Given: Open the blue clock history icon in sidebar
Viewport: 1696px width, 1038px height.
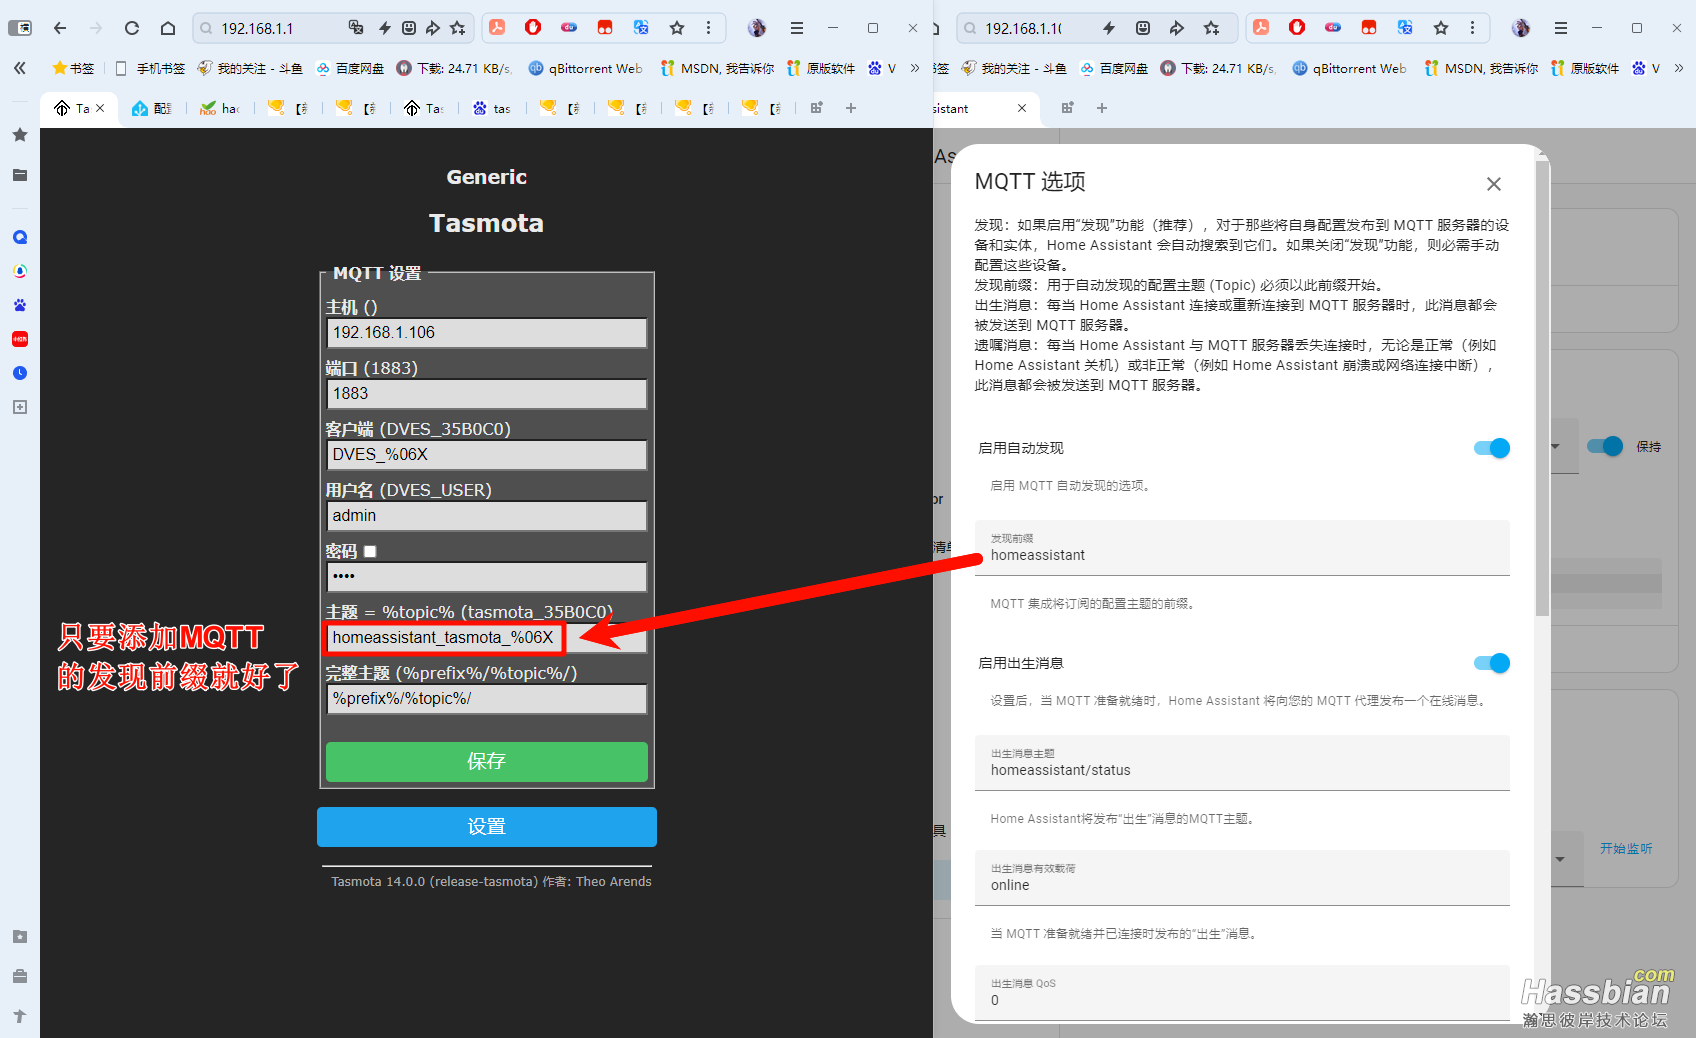Looking at the screenshot, I should coord(20,373).
